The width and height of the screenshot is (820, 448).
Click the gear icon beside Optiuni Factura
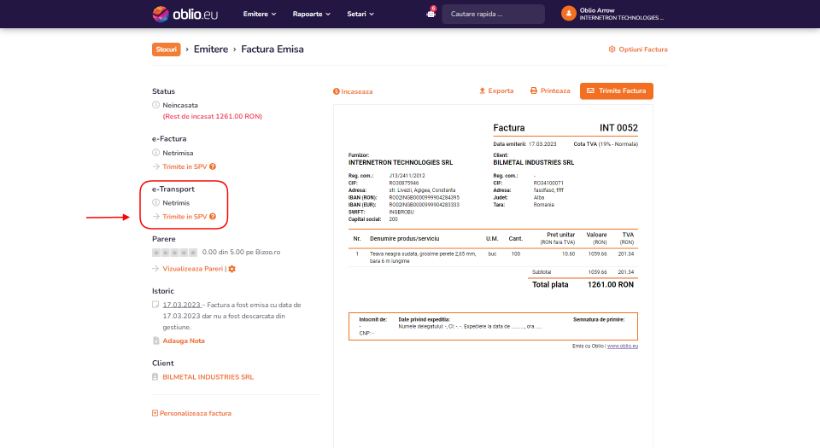pyautogui.click(x=612, y=49)
